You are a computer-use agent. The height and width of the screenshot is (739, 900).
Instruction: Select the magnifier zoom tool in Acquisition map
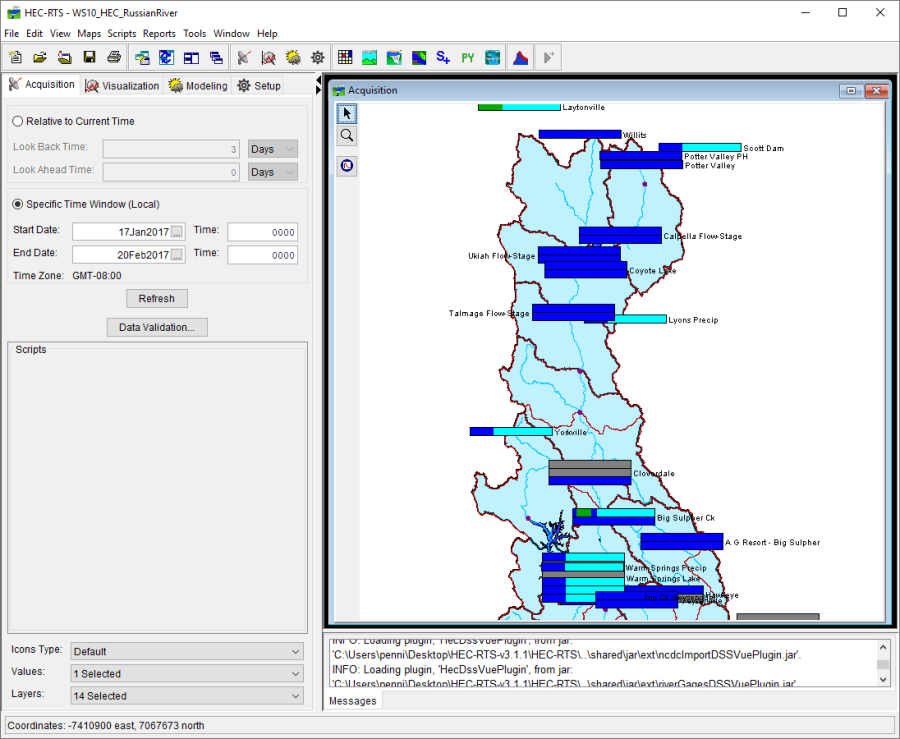coord(347,136)
